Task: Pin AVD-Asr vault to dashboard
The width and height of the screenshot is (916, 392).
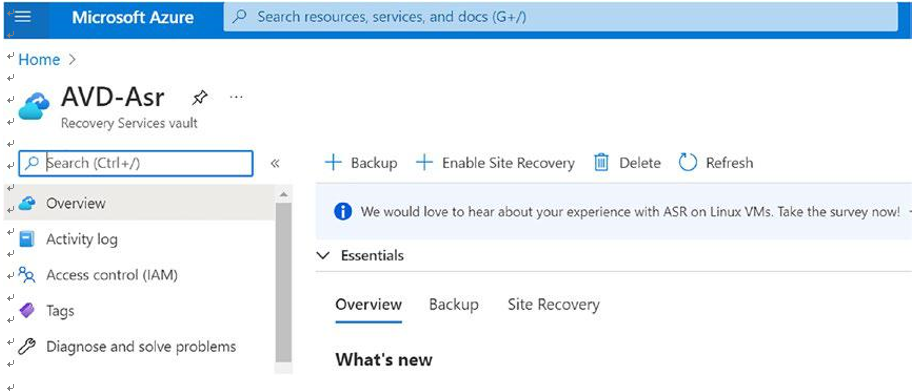Action: [x=200, y=98]
